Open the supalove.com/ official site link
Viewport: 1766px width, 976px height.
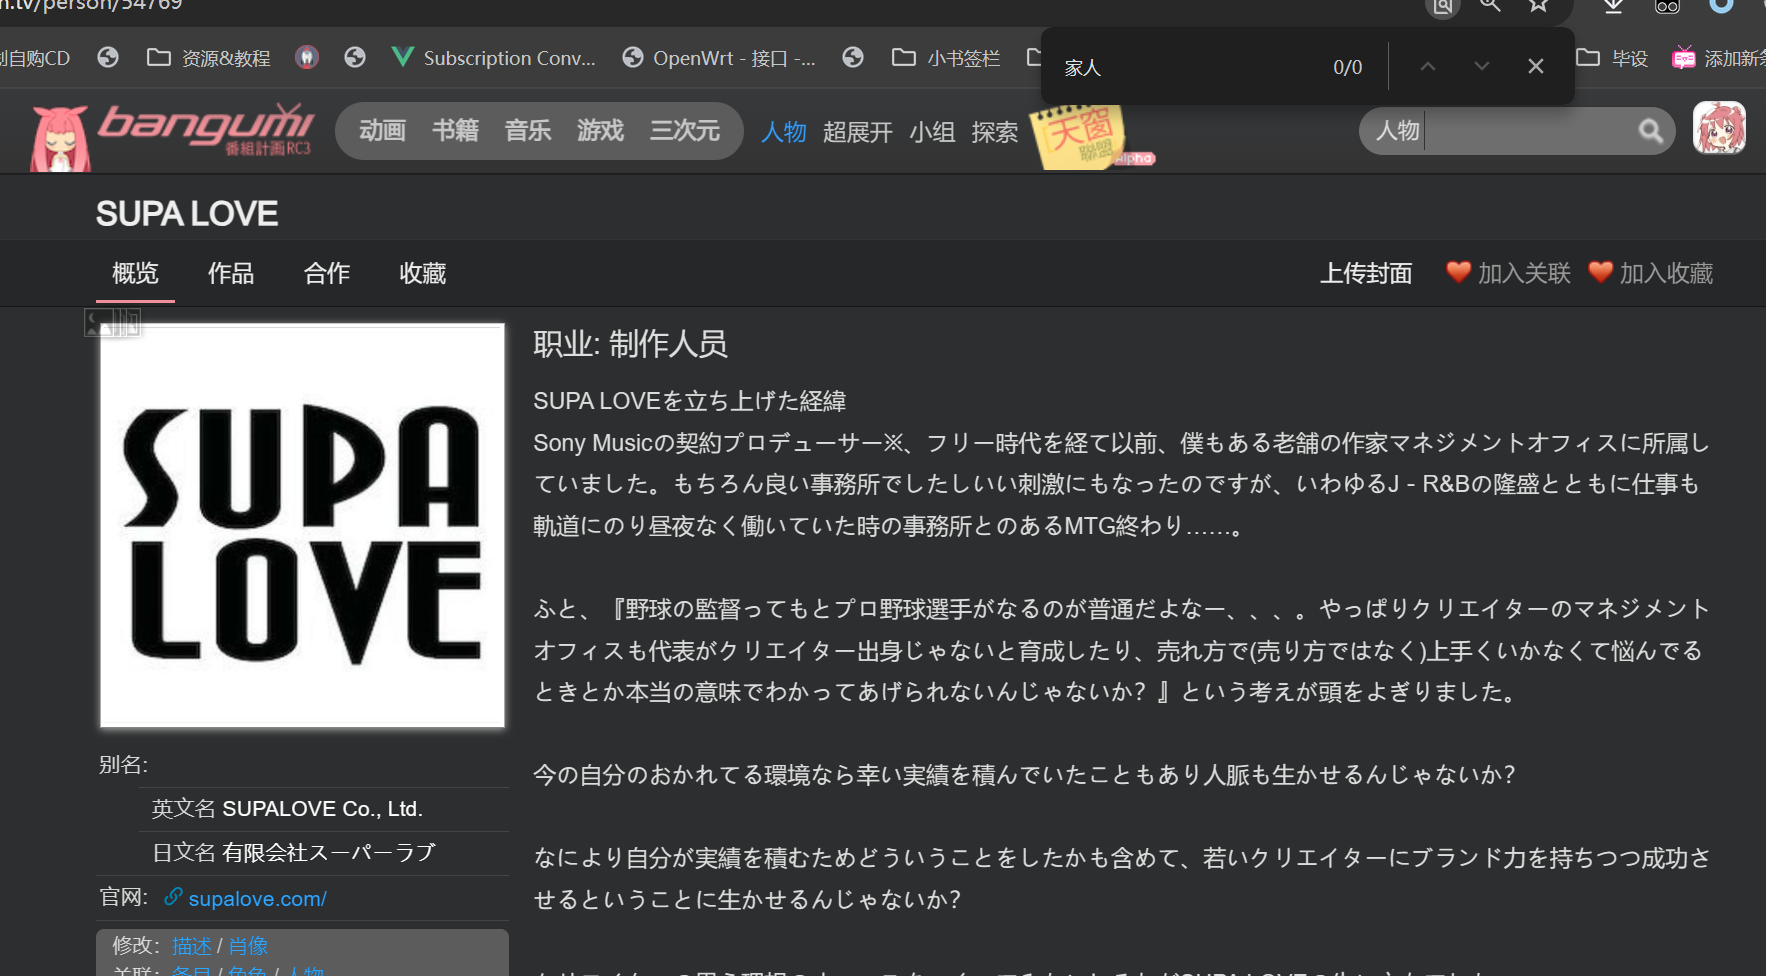coord(258,898)
